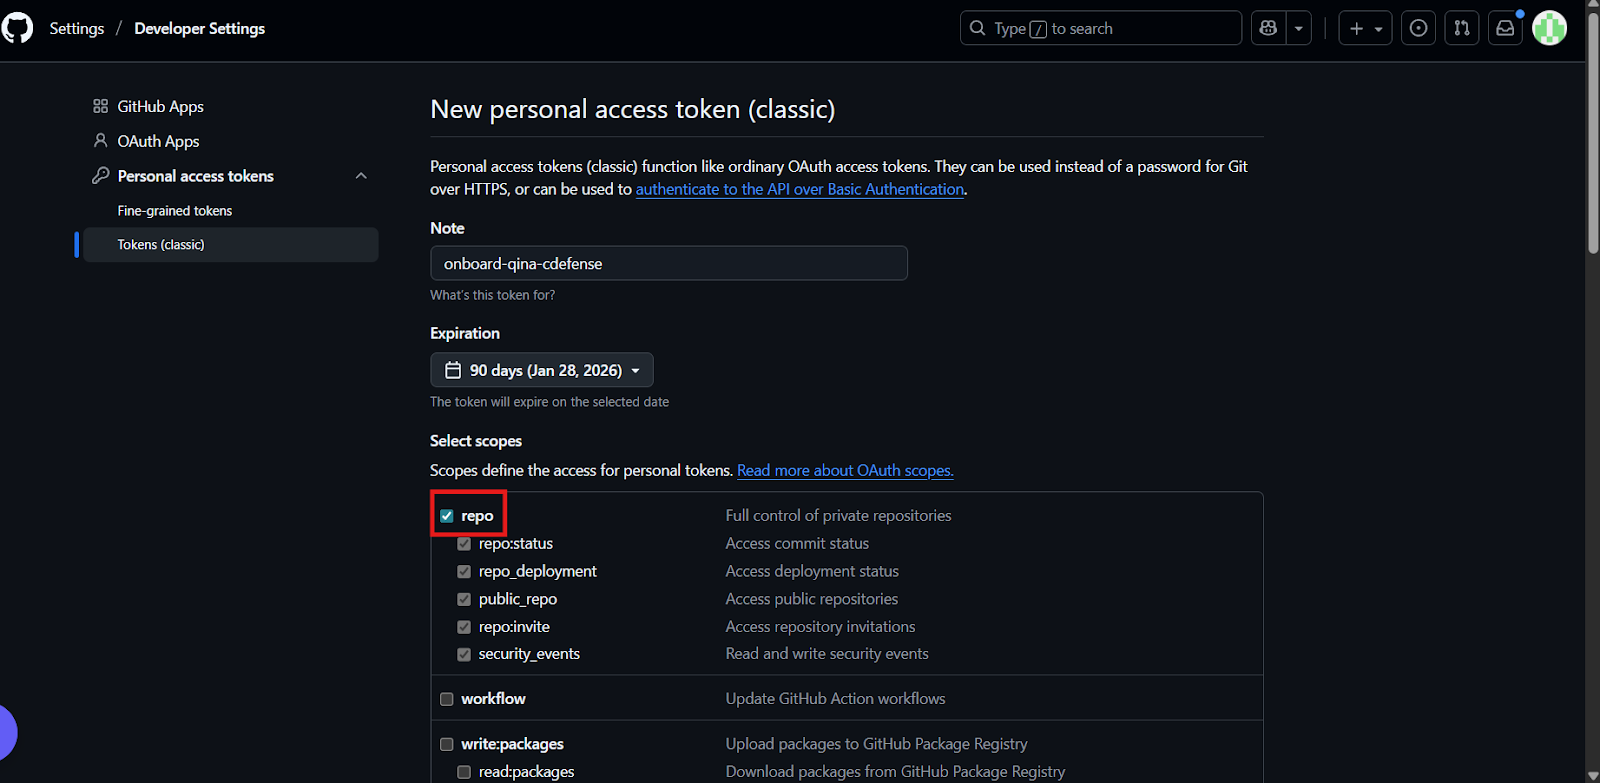
Task: Open Read more about OAuth scopes link
Action: point(845,470)
